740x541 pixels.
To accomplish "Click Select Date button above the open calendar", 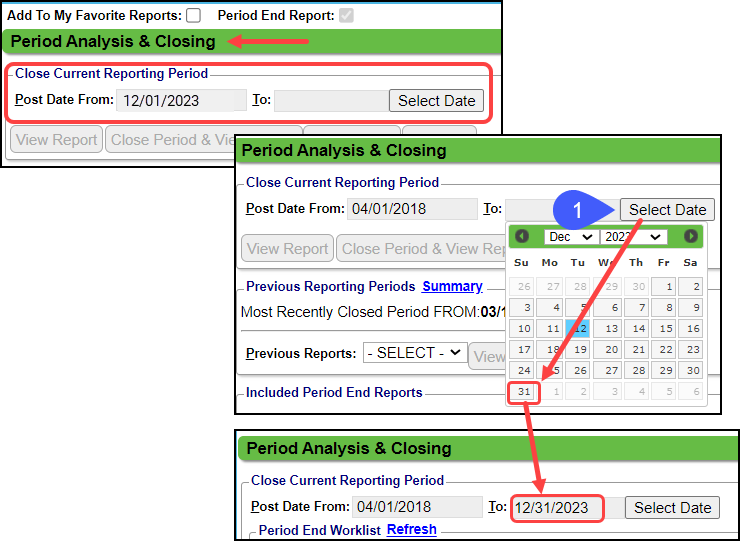I will (667, 209).
